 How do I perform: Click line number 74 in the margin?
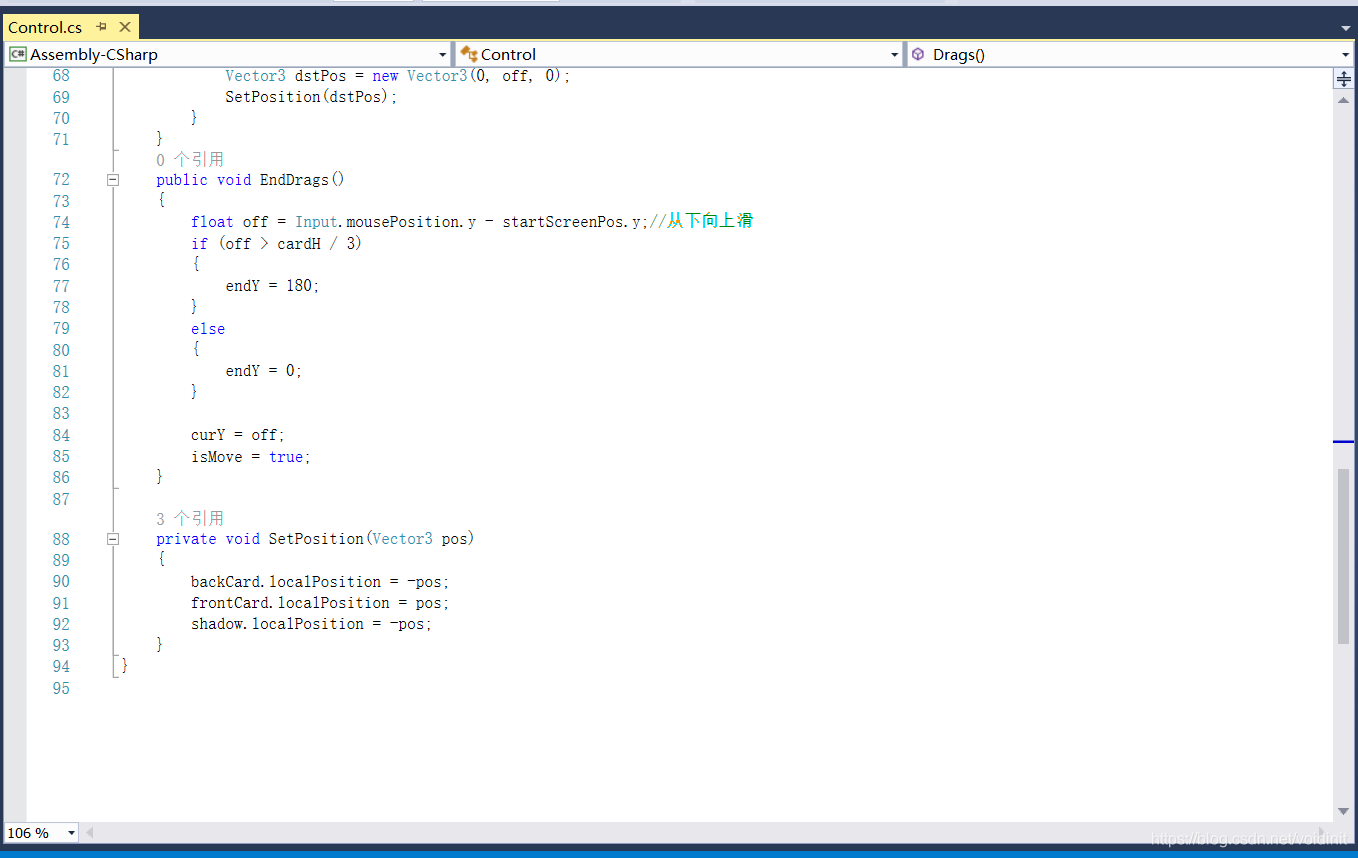(61, 222)
